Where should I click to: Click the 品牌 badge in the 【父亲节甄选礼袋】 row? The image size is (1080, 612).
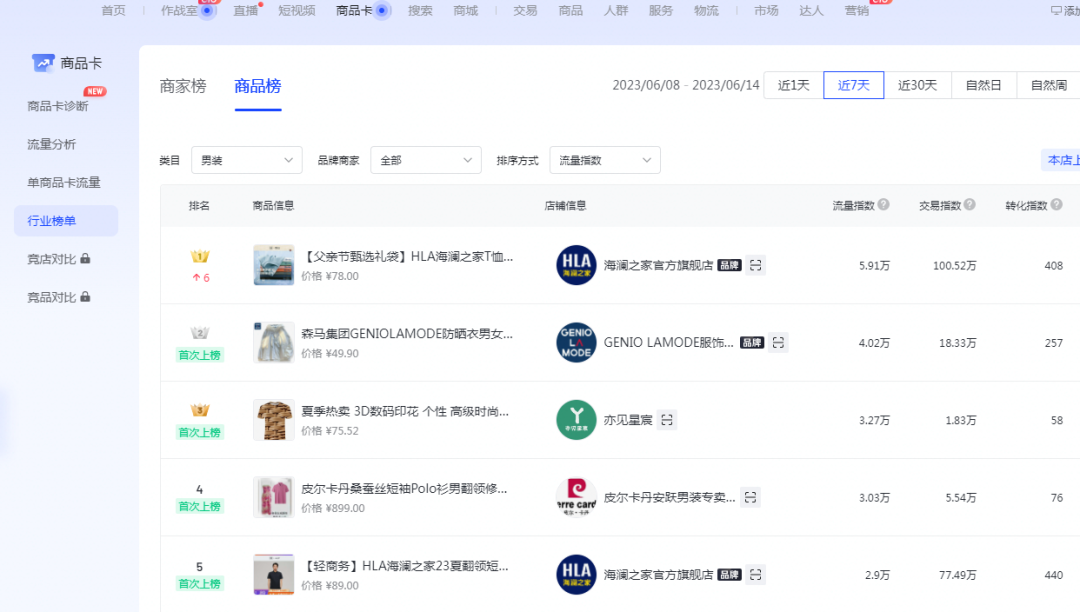tap(729, 266)
